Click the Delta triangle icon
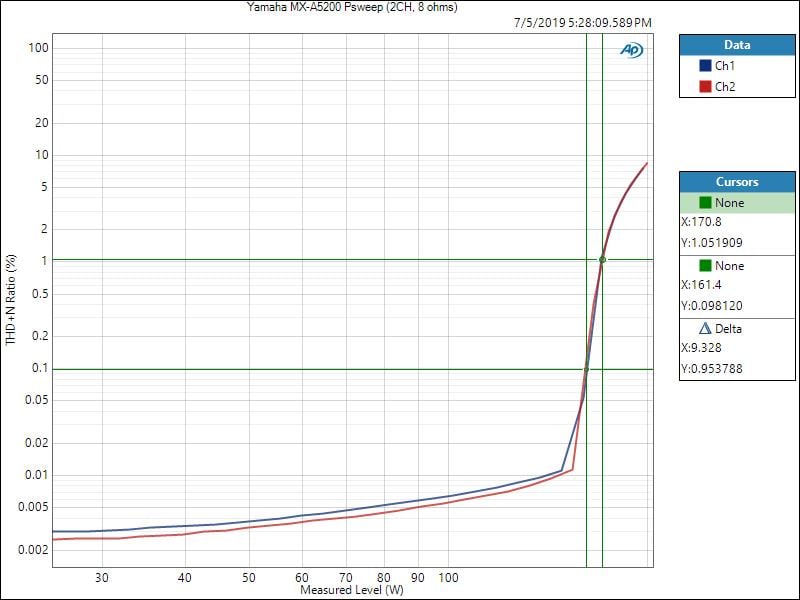 tap(705, 329)
